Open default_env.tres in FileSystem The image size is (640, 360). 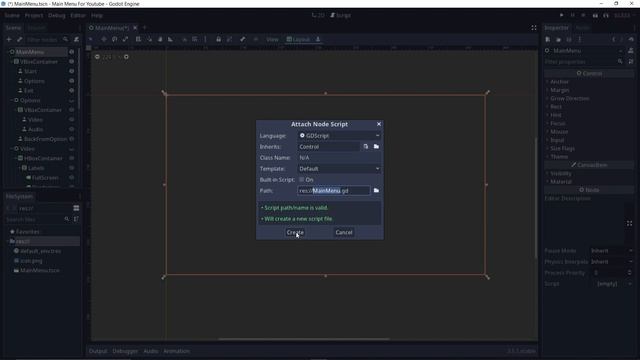[x=40, y=251]
